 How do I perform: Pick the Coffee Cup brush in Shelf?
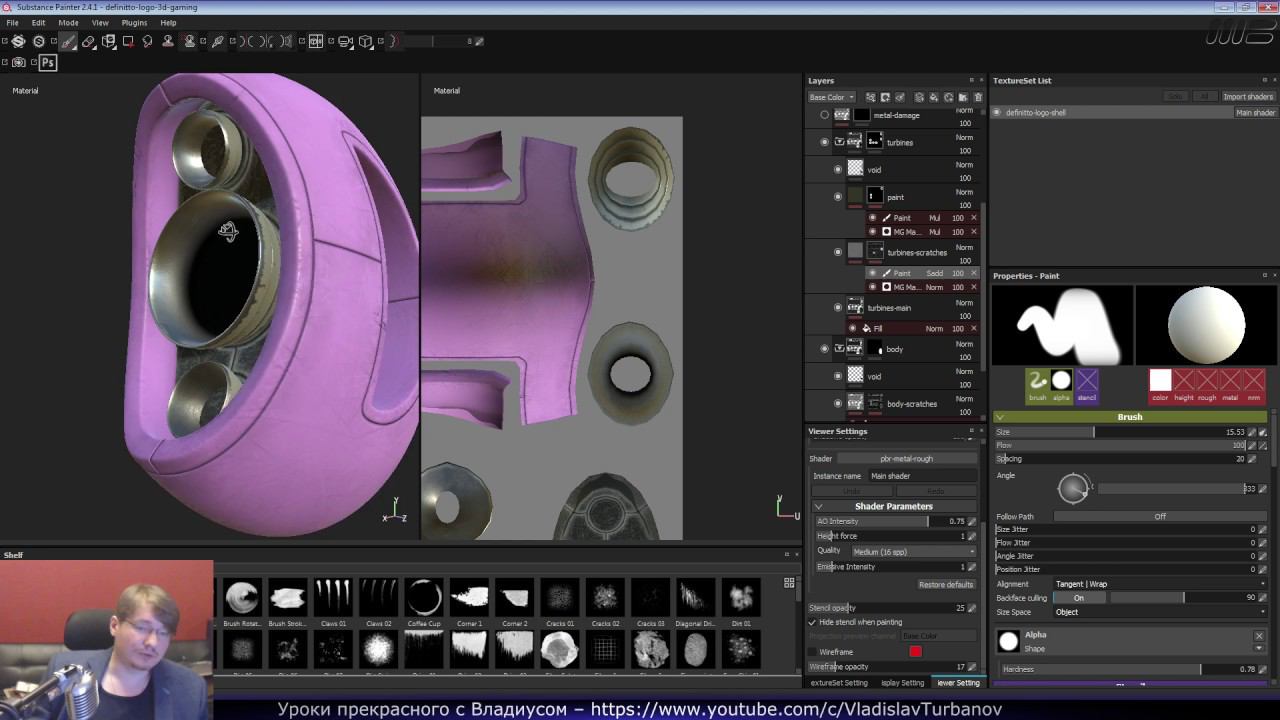(424, 598)
